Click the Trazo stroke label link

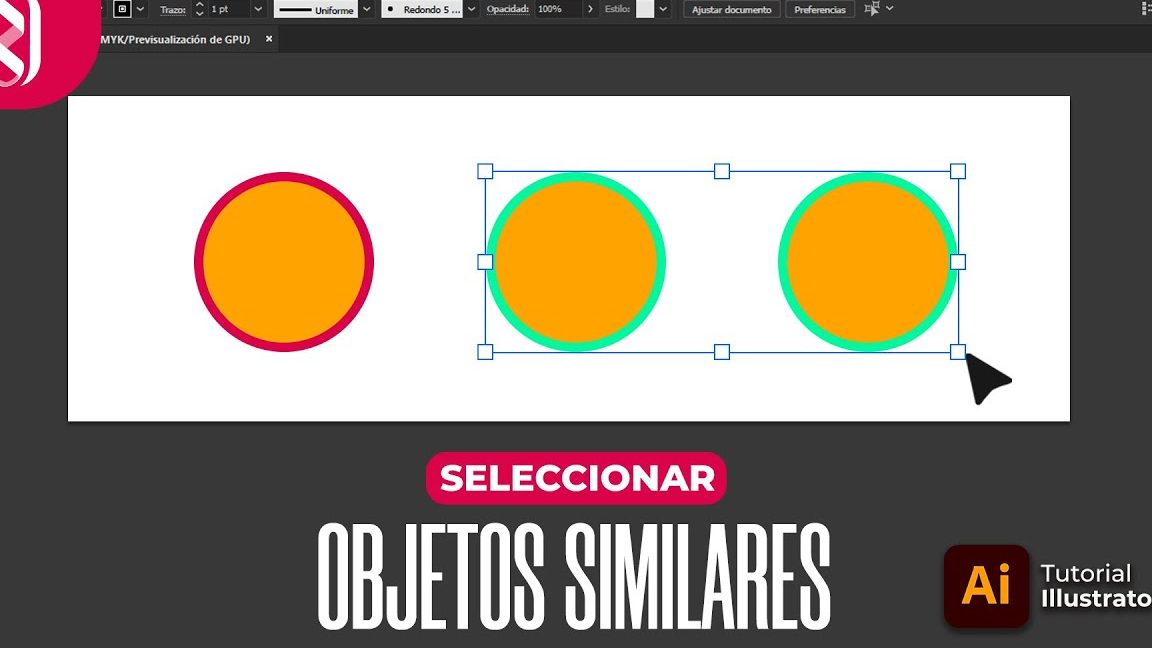click(x=173, y=10)
